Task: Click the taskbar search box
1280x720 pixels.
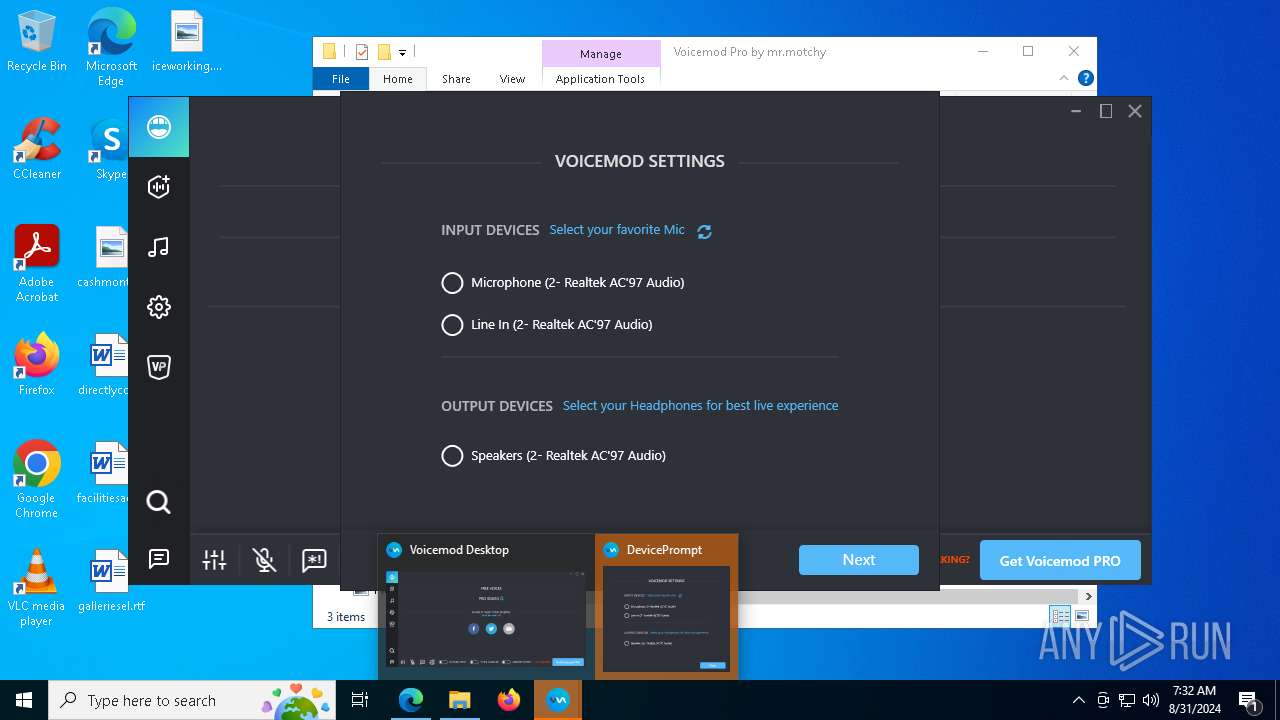Action: point(194,700)
